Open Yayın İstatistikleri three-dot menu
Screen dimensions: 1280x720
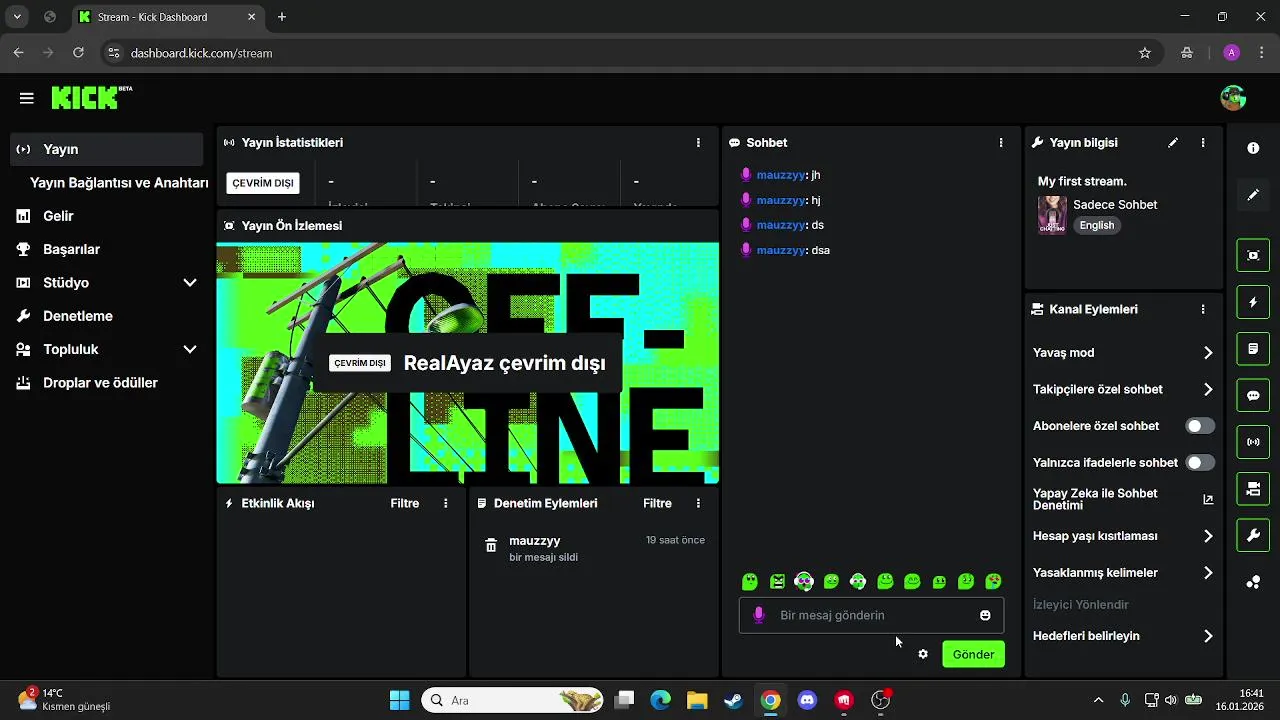[x=698, y=143]
